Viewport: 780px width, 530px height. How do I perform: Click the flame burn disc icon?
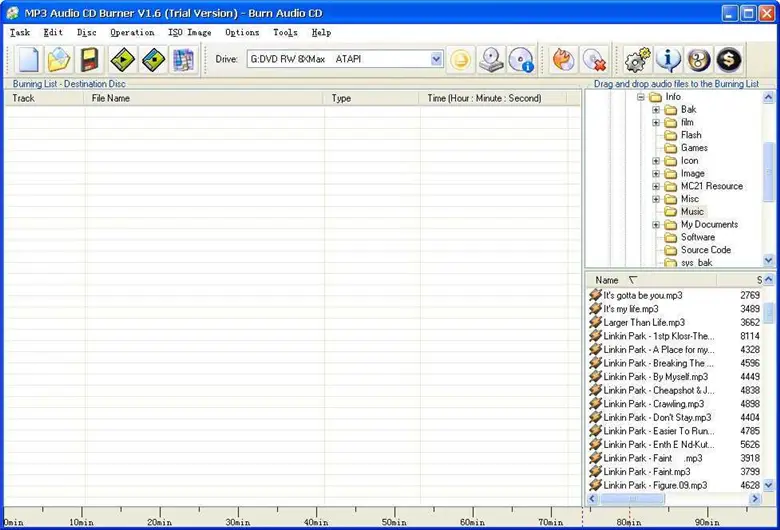564,60
